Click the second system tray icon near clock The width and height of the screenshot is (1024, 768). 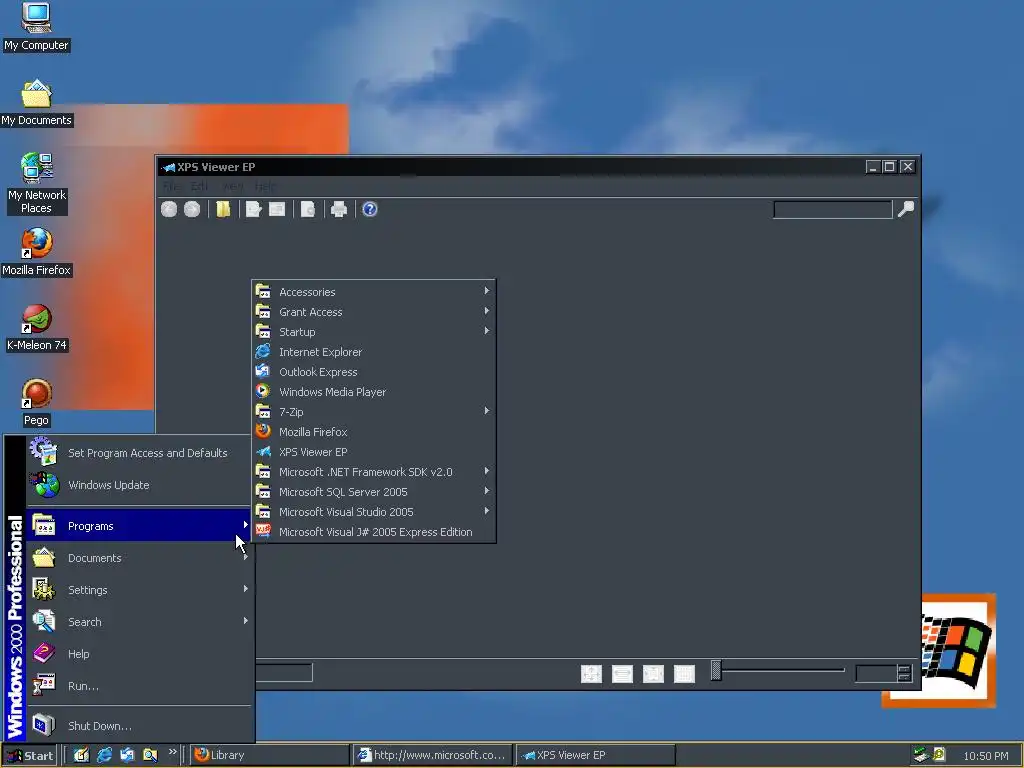point(939,755)
